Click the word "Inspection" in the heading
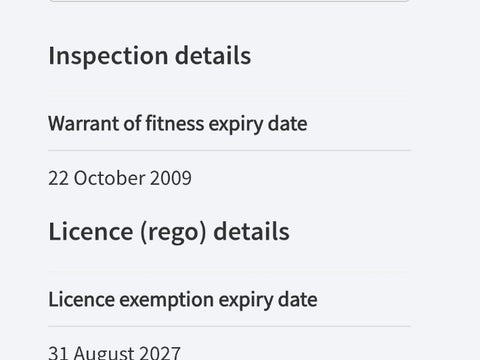This screenshot has width=480, height=360. 108,57
